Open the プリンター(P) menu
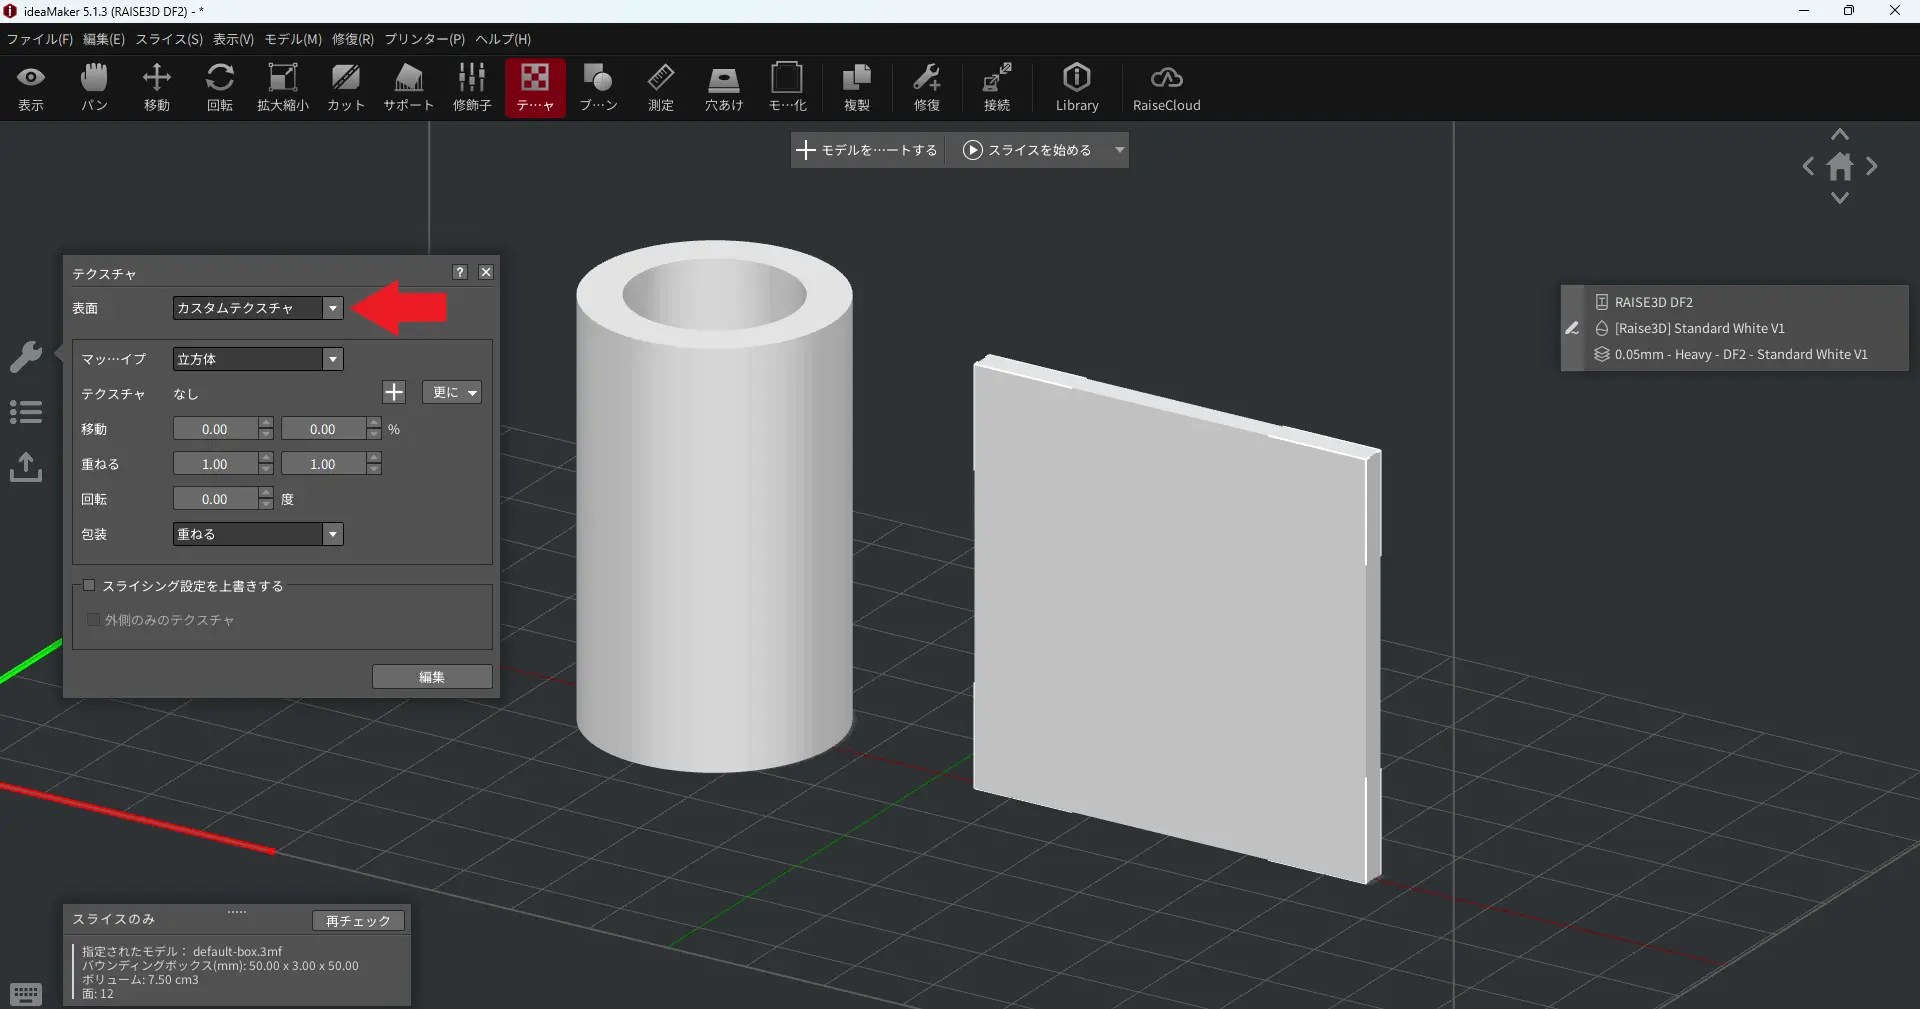The width and height of the screenshot is (1920, 1009). (424, 39)
